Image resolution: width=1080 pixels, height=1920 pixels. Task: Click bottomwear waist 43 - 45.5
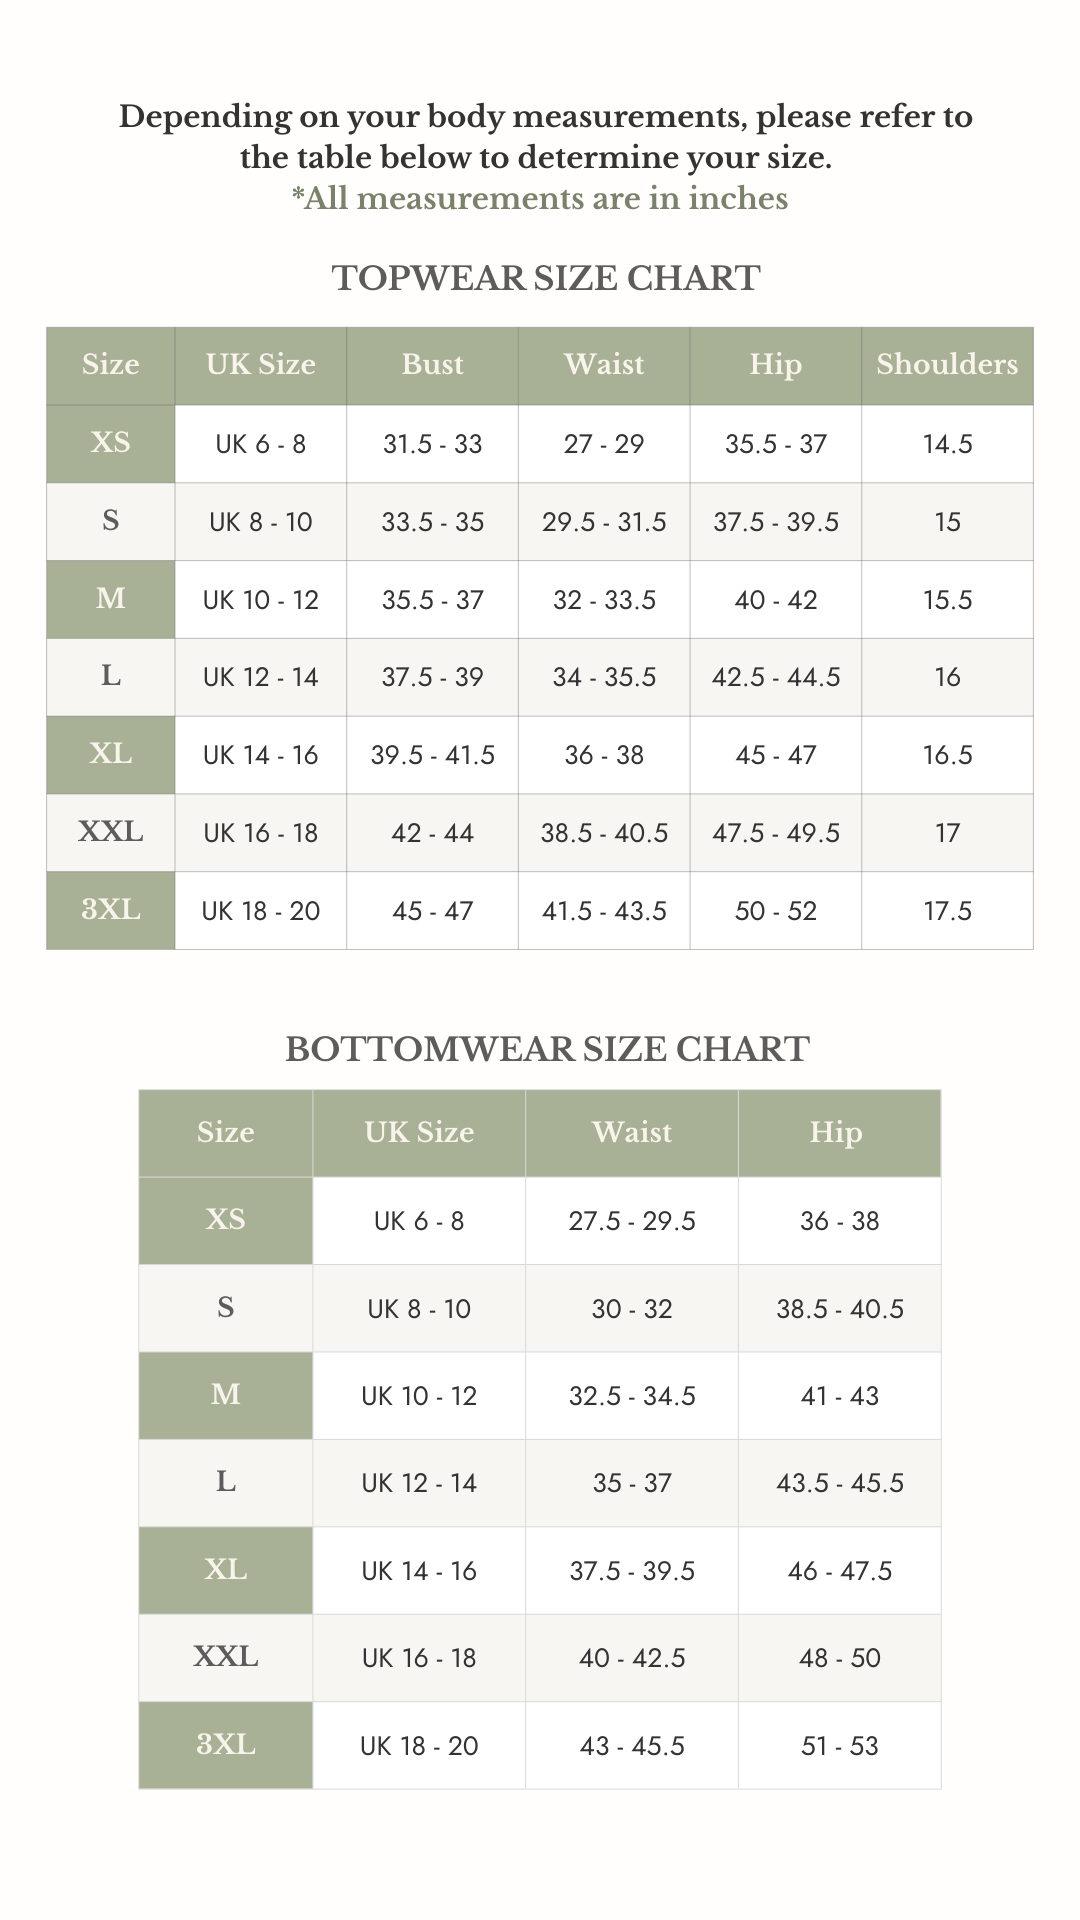click(632, 1746)
